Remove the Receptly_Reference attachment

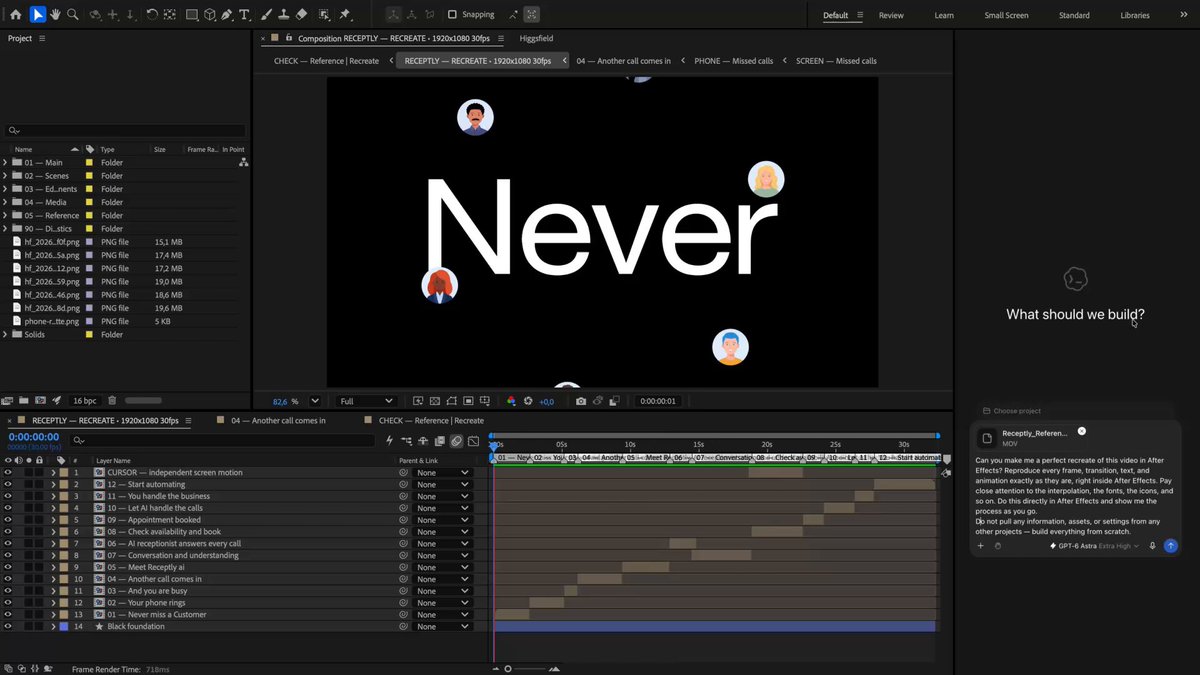pyautogui.click(x=1082, y=431)
